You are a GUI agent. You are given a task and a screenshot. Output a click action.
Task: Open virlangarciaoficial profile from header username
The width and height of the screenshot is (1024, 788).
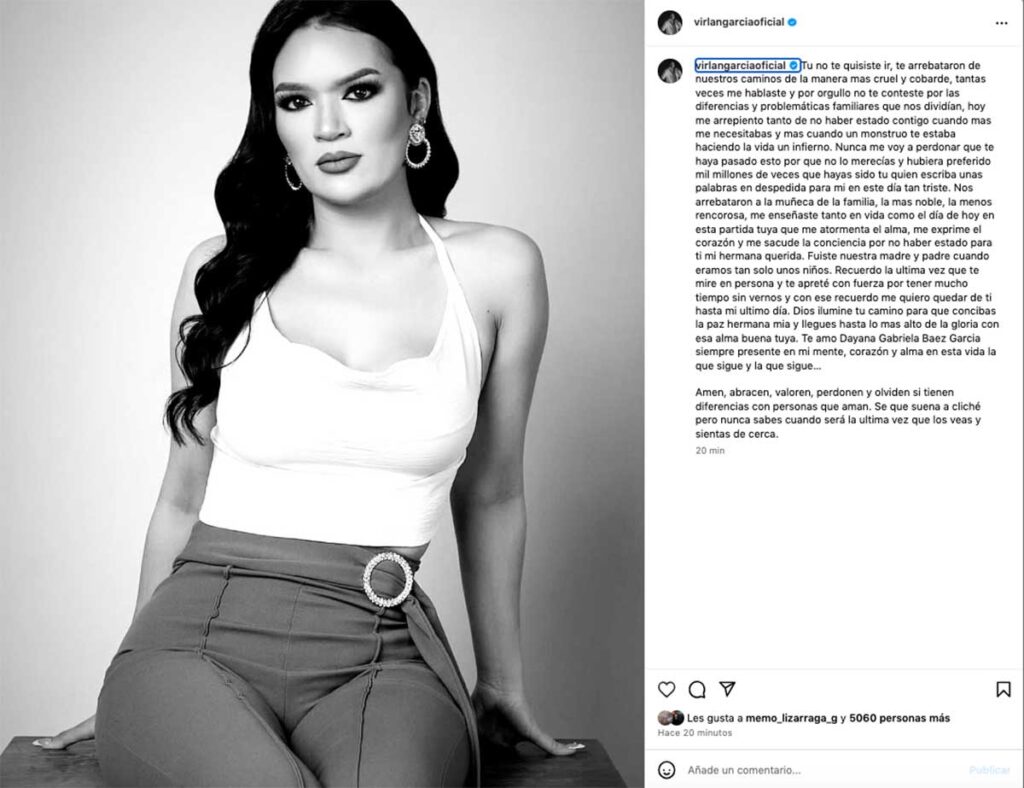[739, 22]
